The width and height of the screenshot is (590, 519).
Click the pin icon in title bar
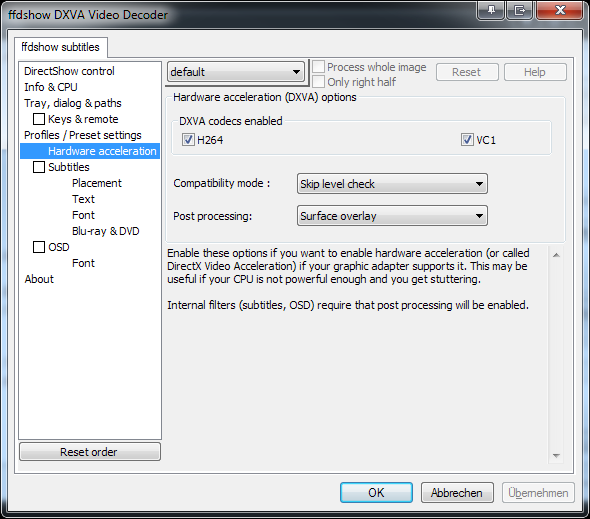coord(491,10)
